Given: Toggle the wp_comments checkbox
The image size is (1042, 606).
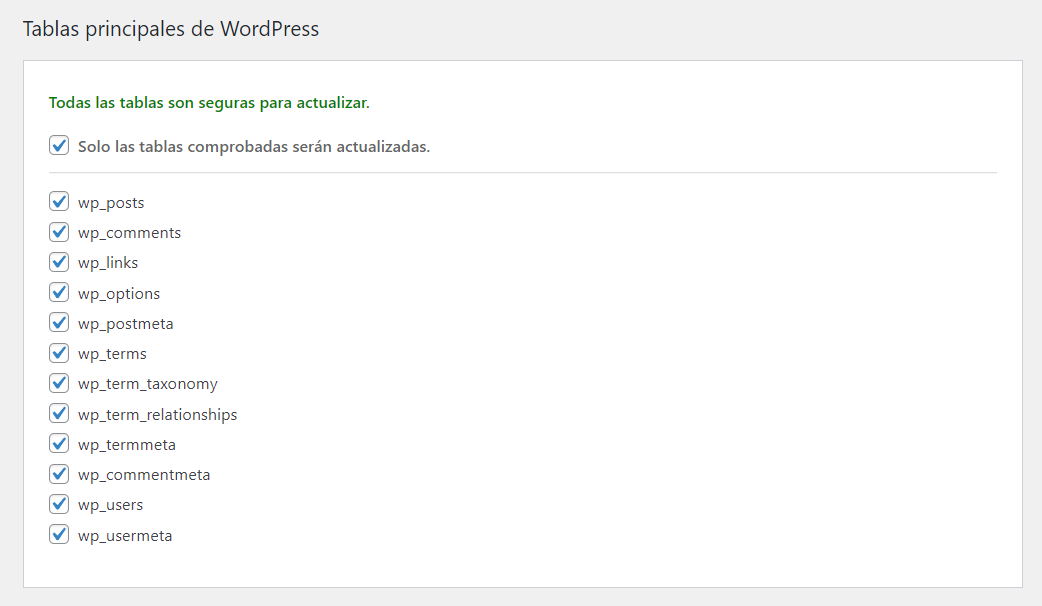Looking at the screenshot, I should (59, 232).
